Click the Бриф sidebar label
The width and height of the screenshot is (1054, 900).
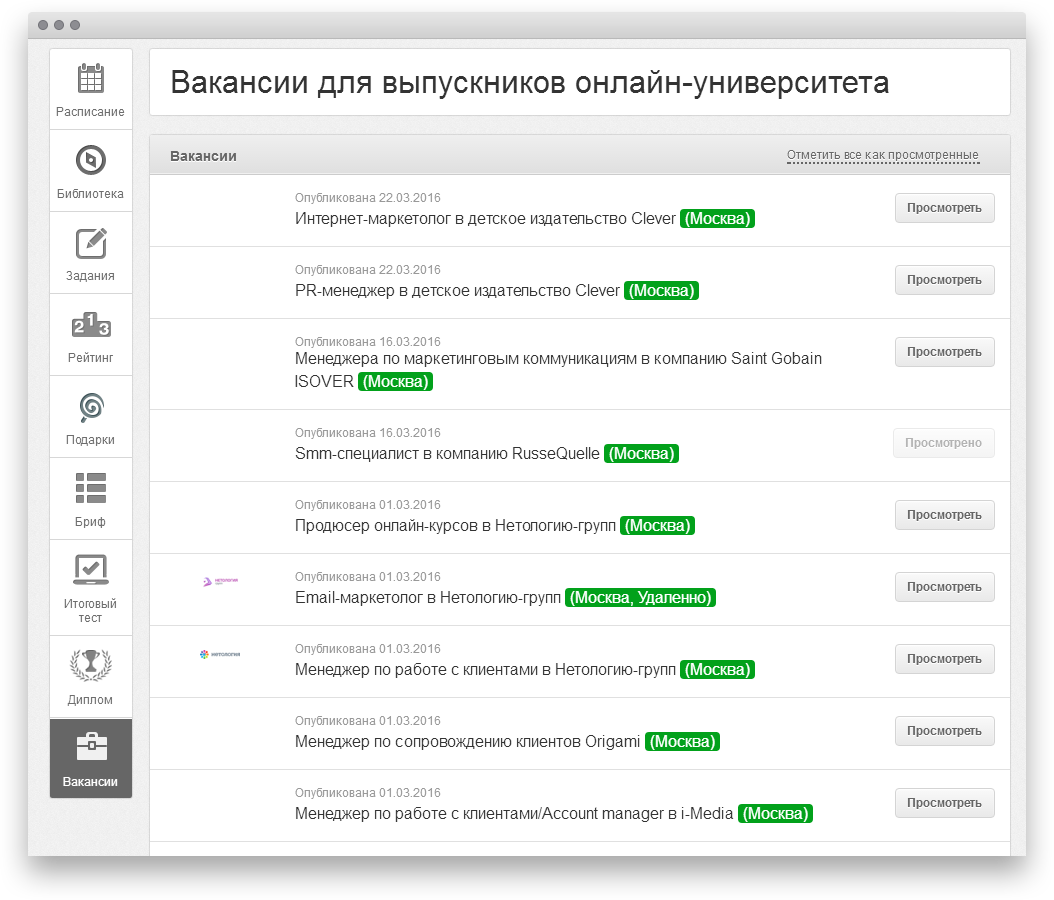pos(90,522)
